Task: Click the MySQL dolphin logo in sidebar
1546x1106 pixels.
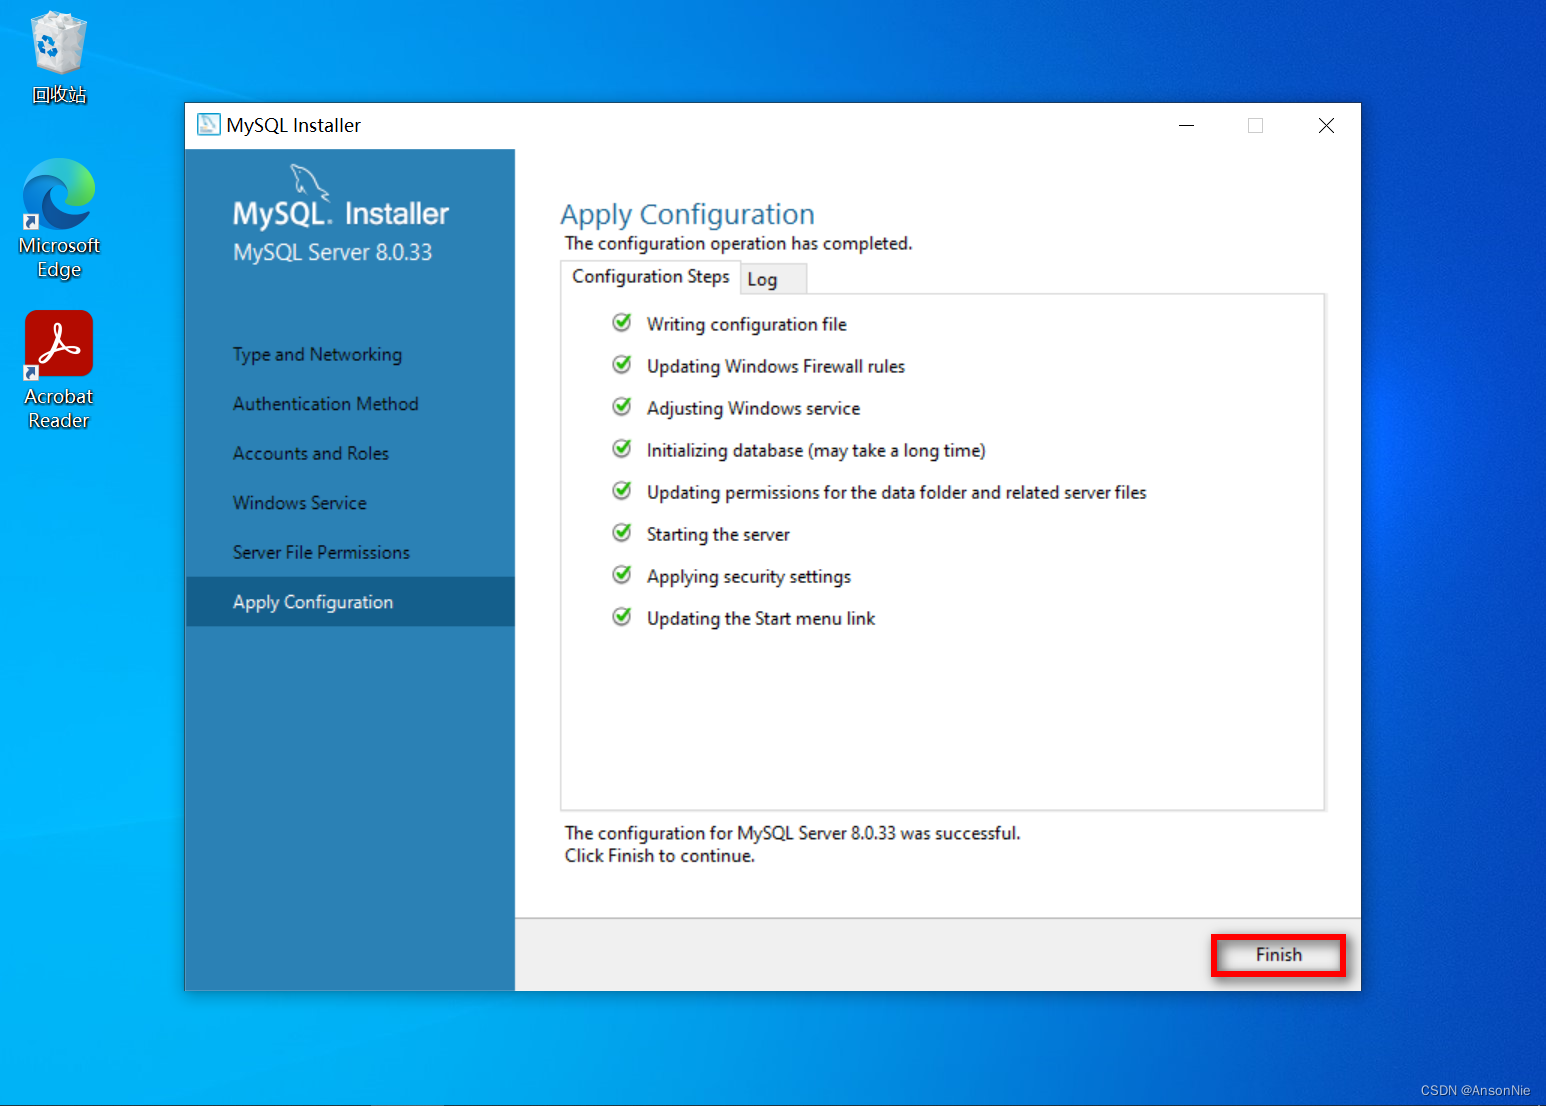Action: [x=309, y=182]
